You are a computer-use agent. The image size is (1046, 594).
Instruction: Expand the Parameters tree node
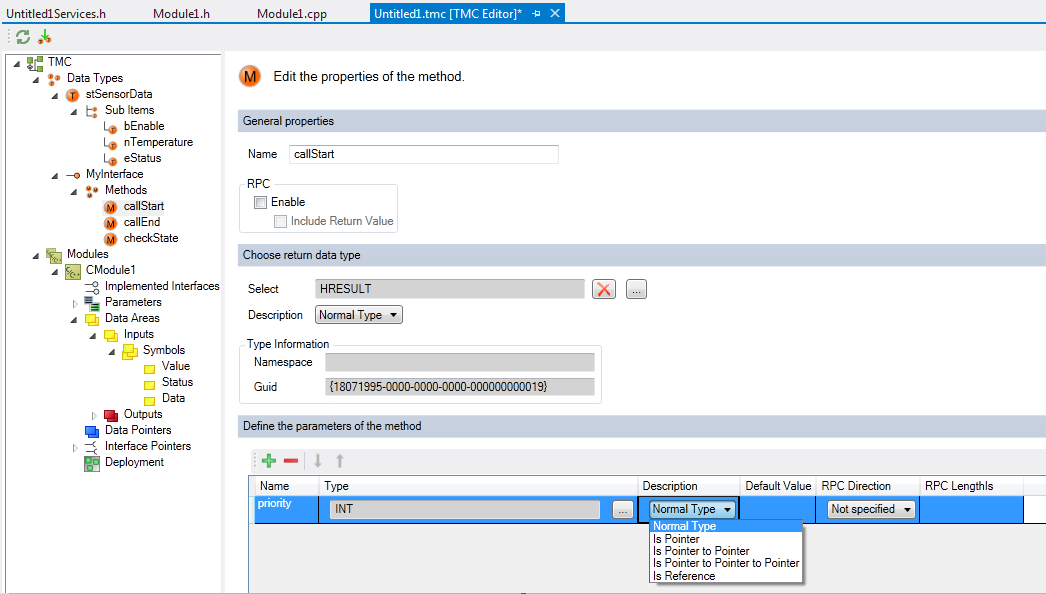[x=75, y=303]
